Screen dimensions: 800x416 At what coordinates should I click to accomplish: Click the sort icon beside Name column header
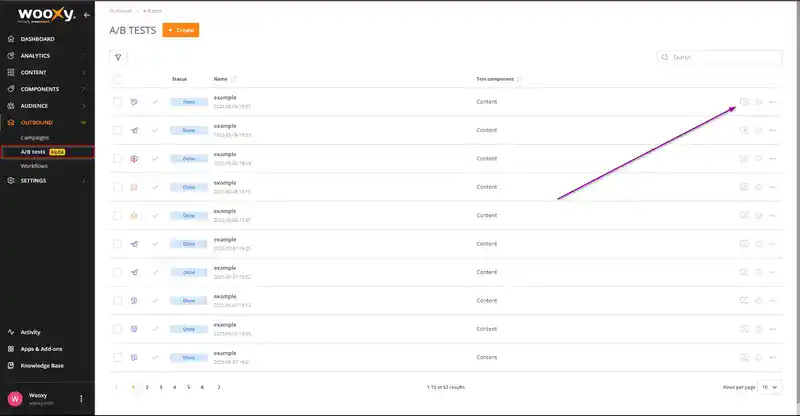click(234, 78)
